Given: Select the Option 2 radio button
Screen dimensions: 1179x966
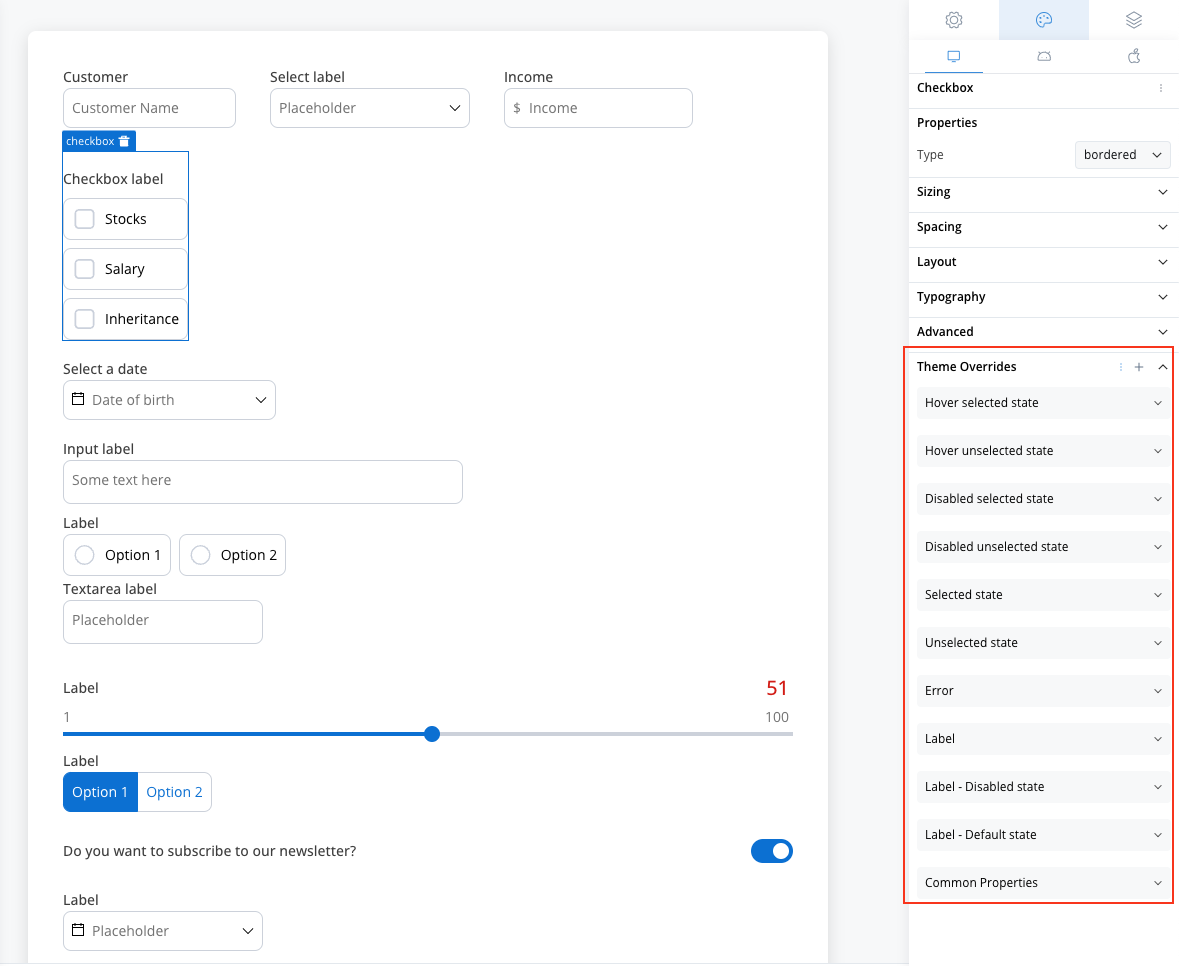Looking at the screenshot, I should tap(201, 555).
